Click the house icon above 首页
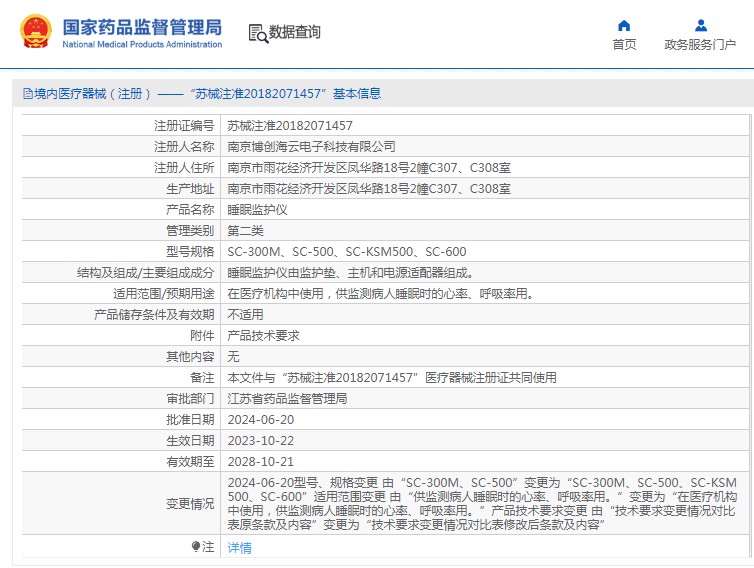Viewport: 754px width, 568px height. [624, 25]
